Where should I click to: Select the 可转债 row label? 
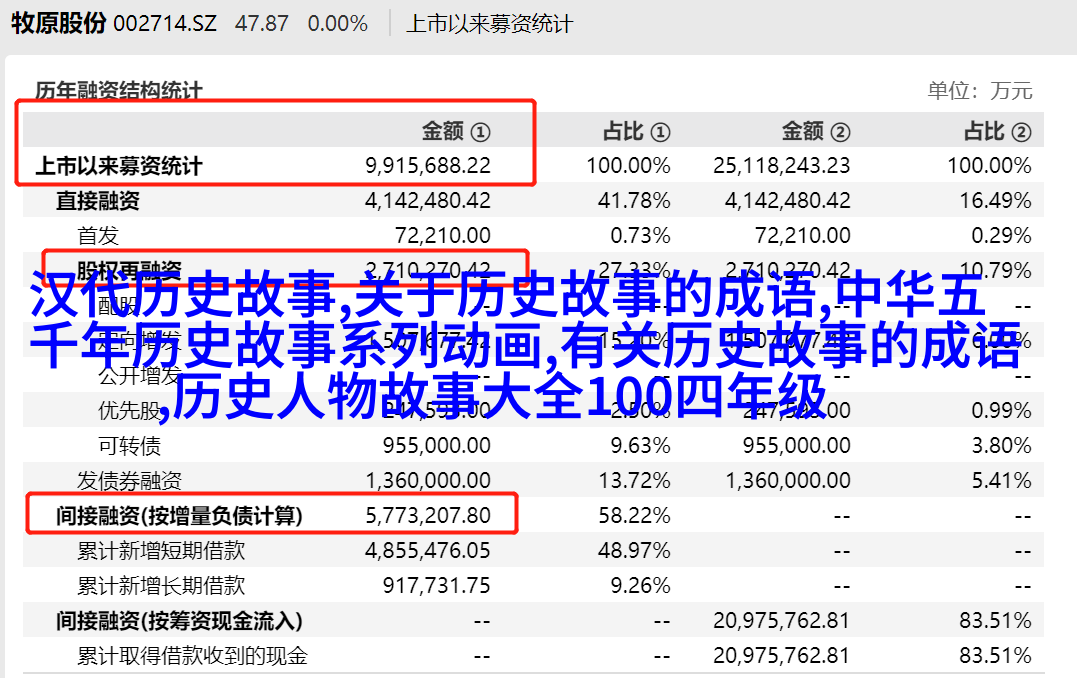point(129,446)
